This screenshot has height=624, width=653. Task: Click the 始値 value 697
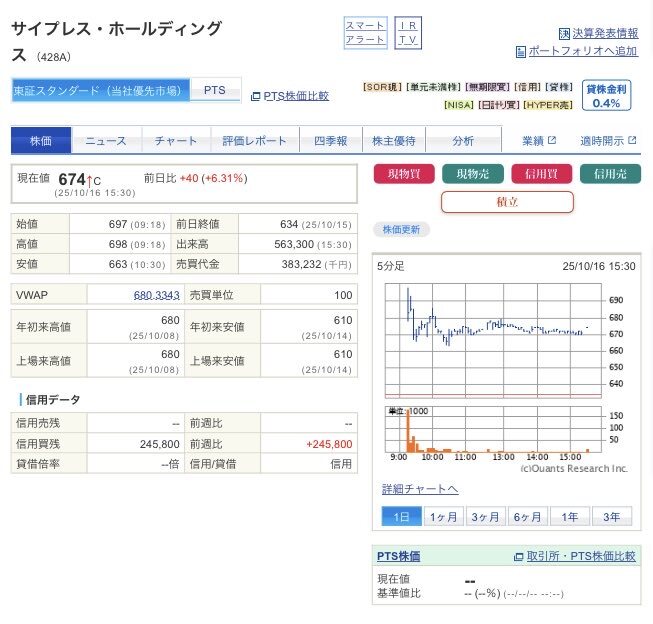pyautogui.click(x=118, y=224)
